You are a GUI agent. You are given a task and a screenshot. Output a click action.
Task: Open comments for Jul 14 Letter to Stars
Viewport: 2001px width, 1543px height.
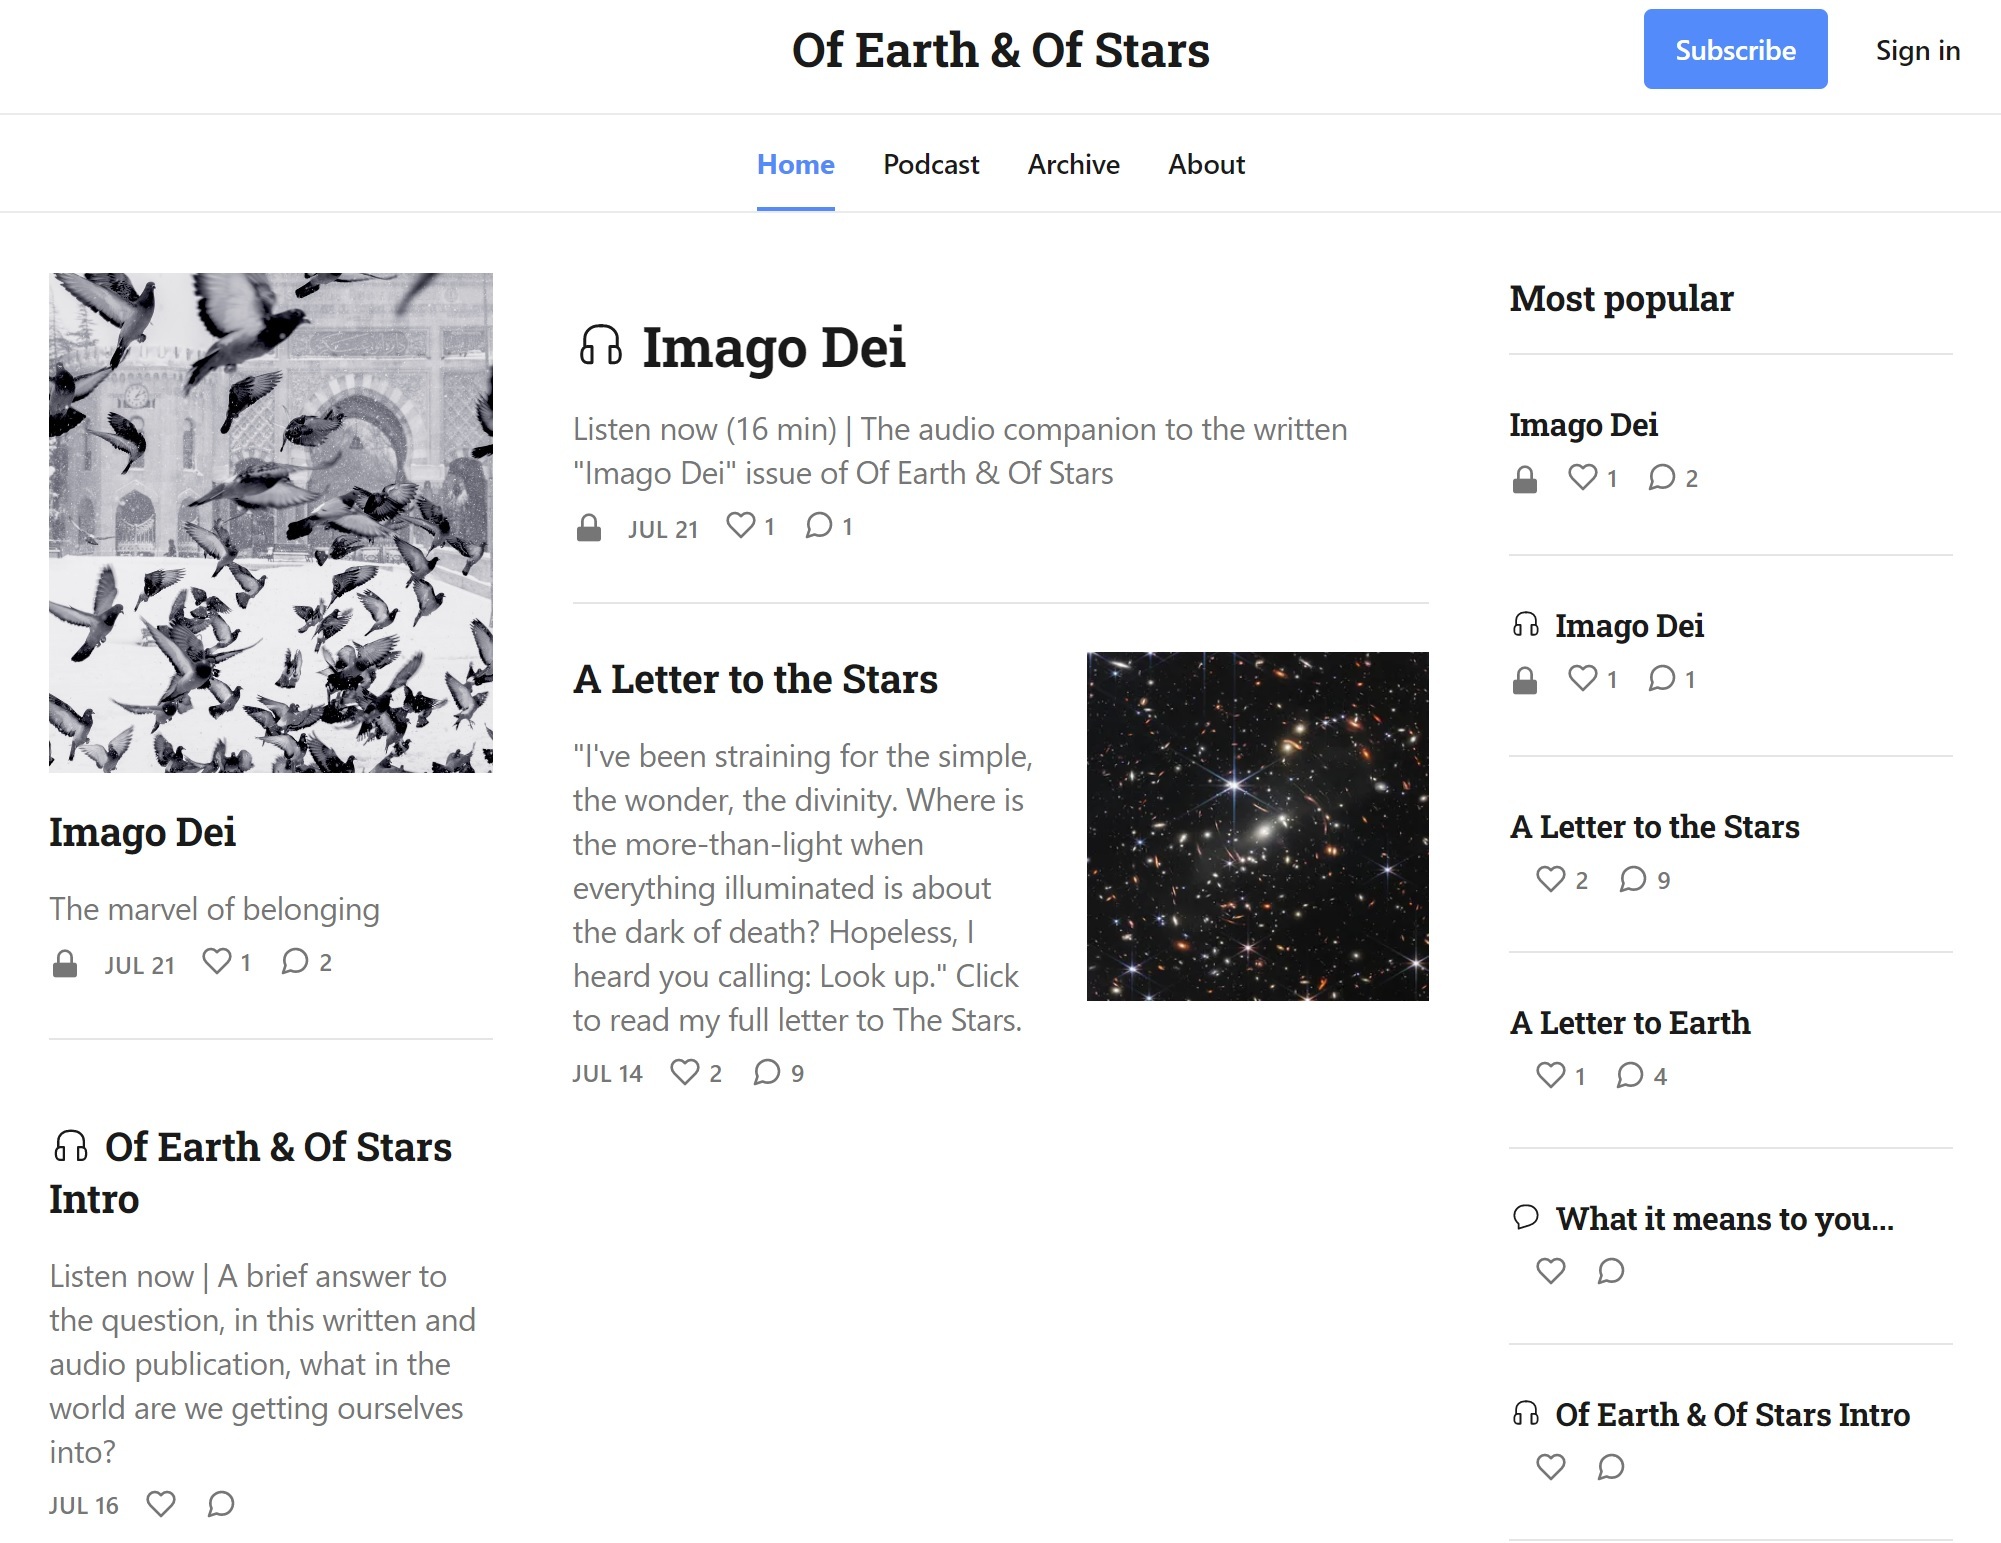(778, 1073)
